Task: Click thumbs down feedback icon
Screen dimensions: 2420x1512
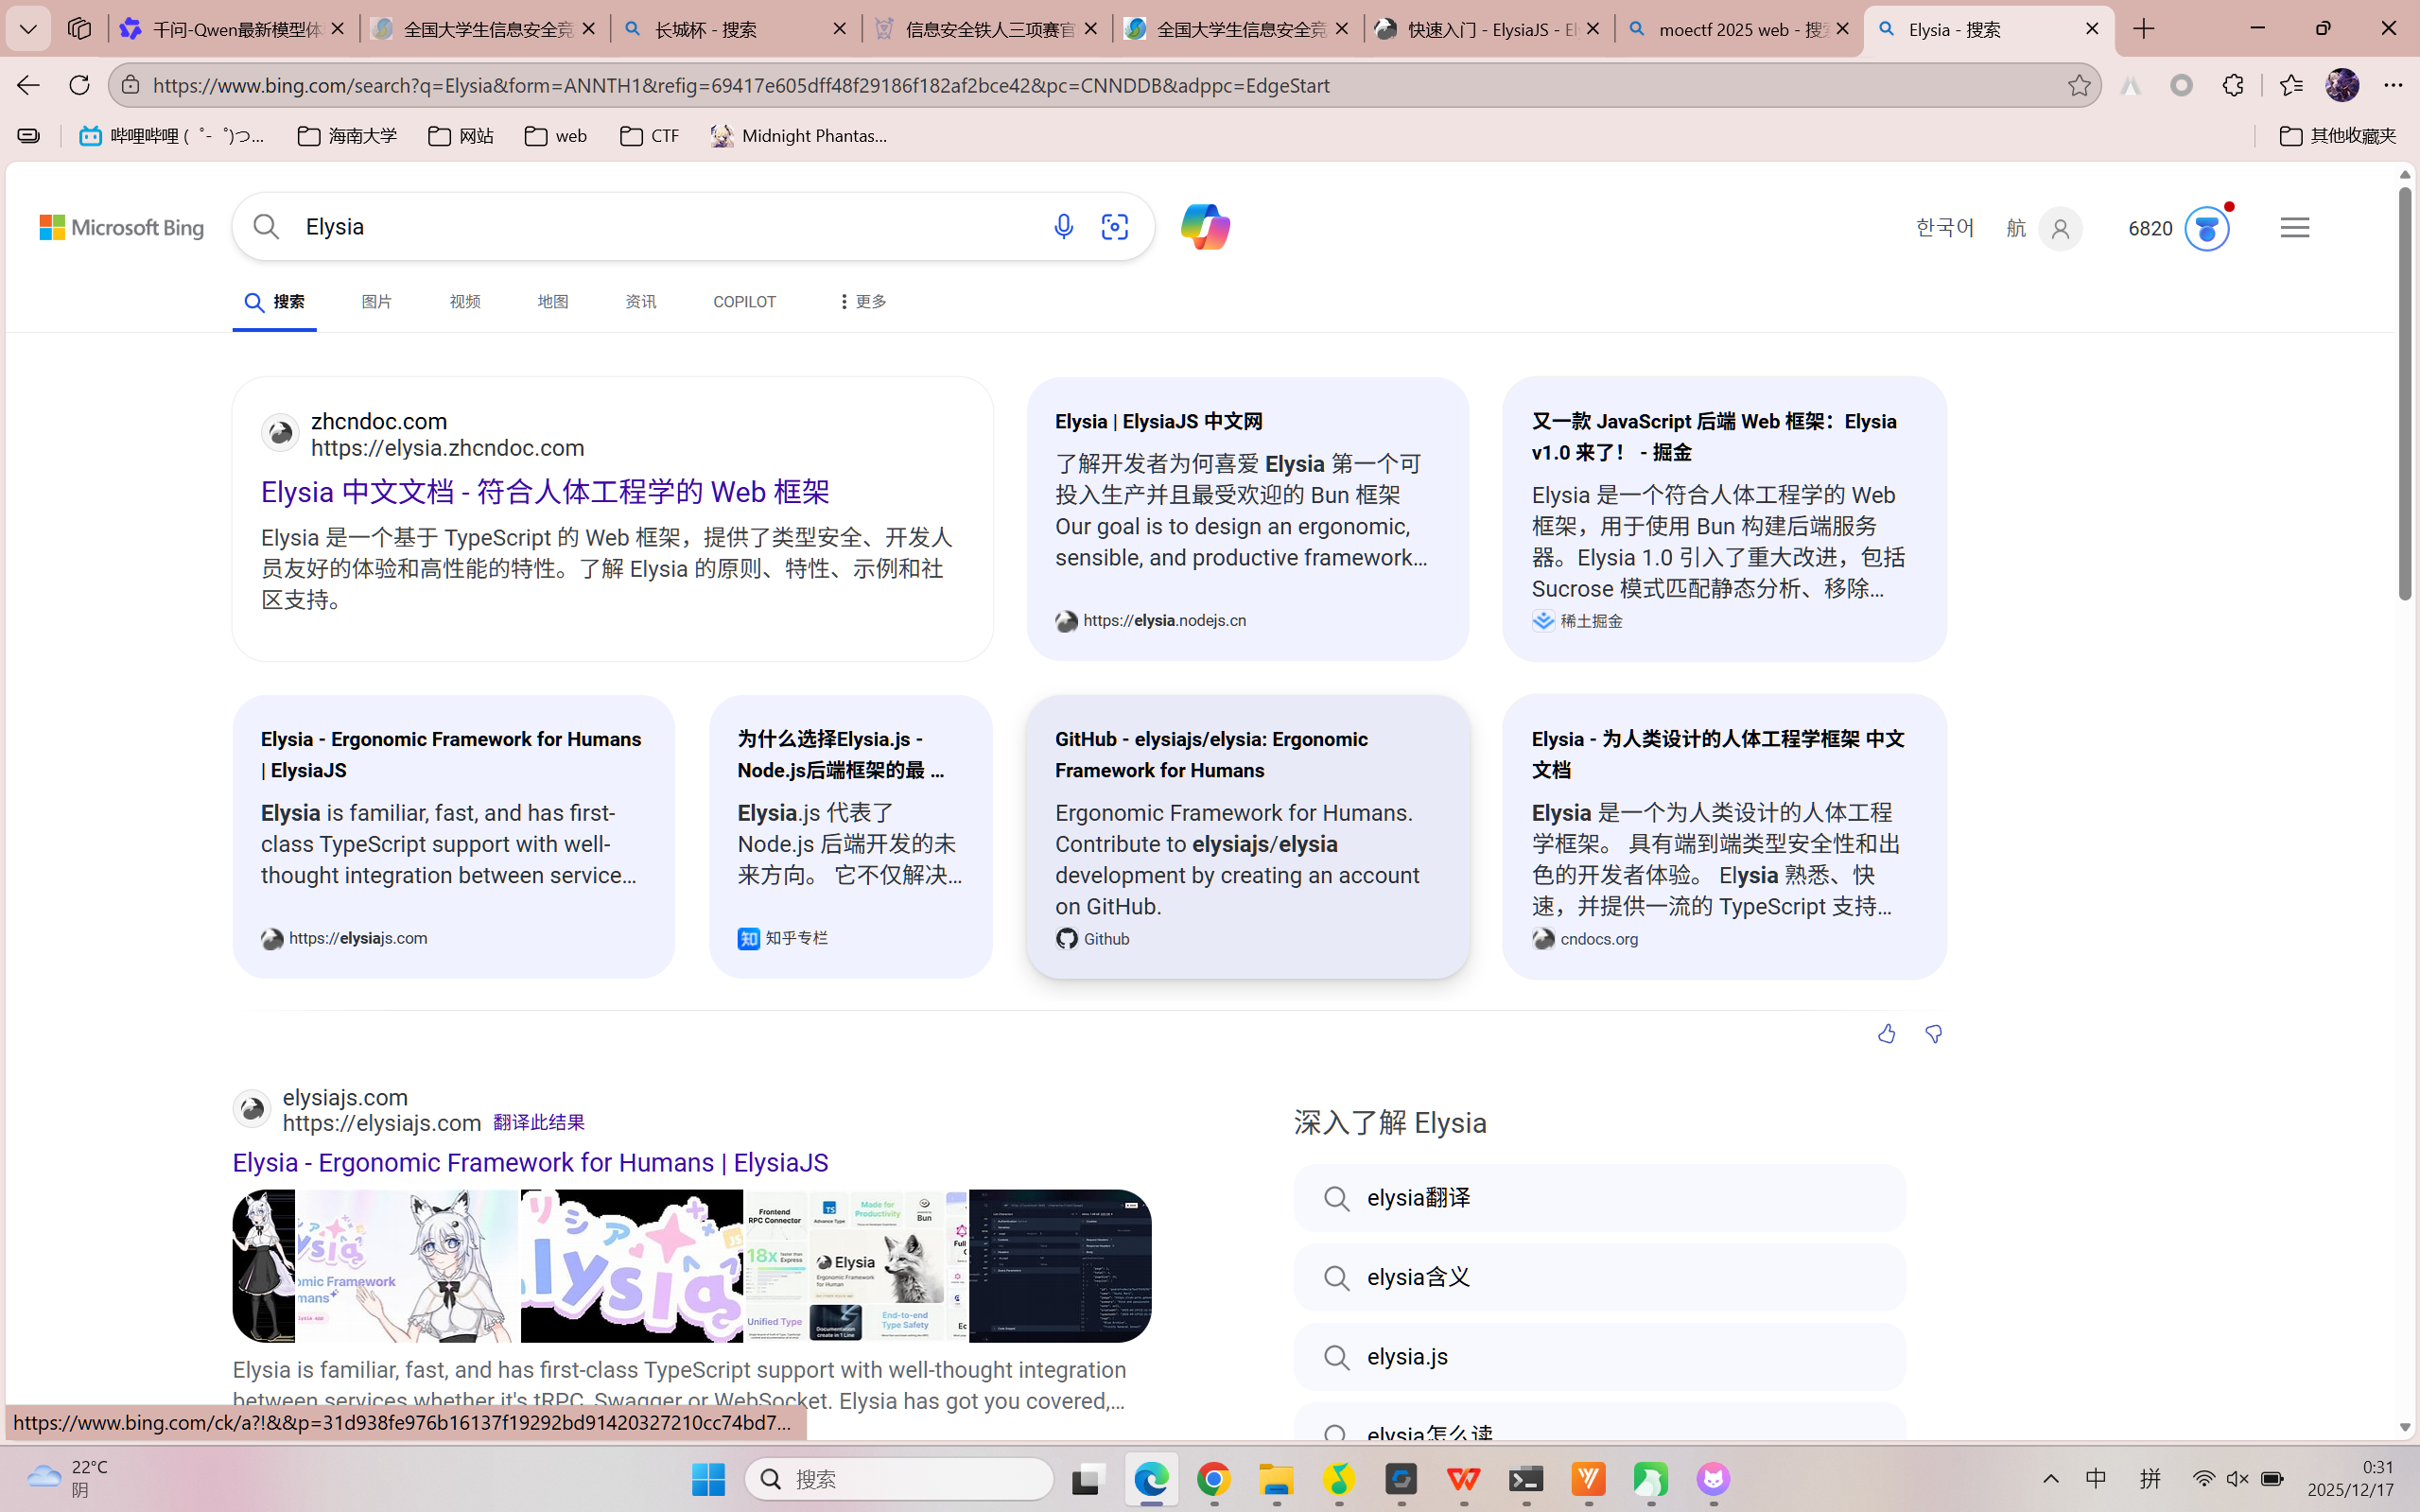Action: (x=1933, y=1034)
